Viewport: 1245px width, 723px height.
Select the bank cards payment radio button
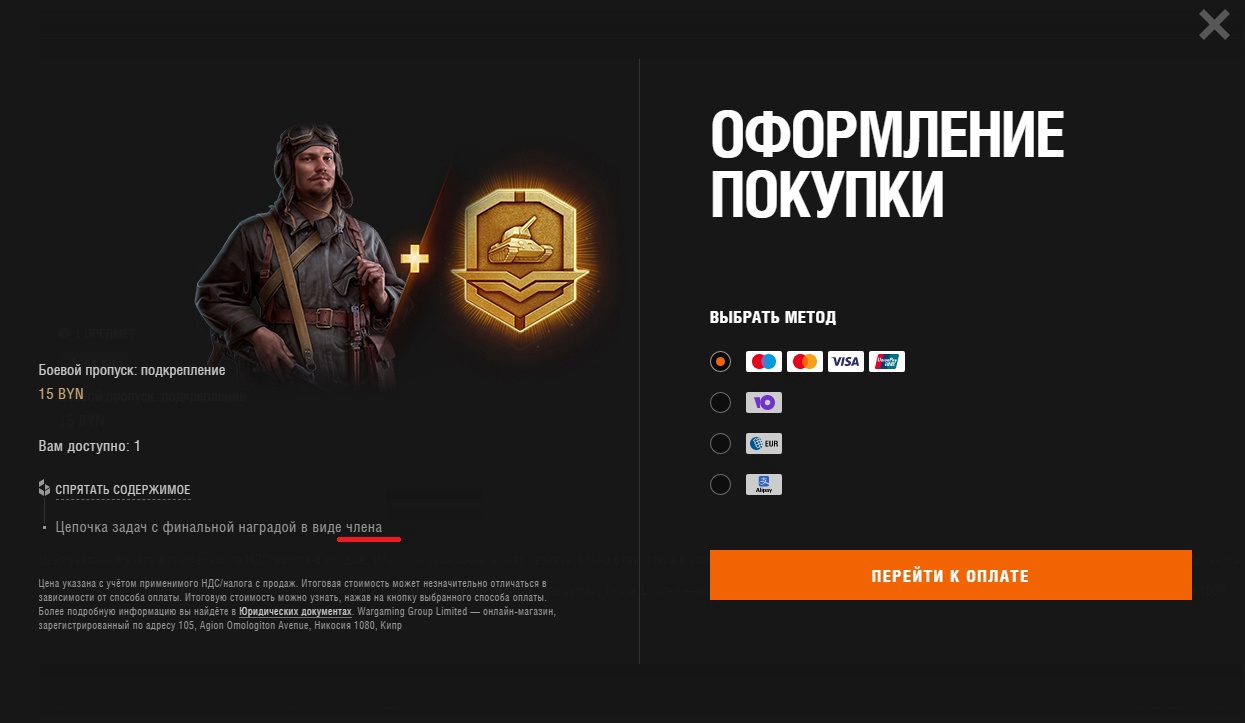[720, 362]
